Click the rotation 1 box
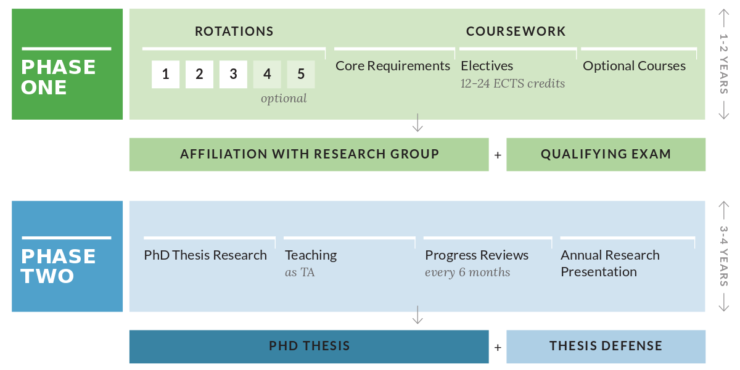The height and width of the screenshot is (370, 740). point(165,74)
